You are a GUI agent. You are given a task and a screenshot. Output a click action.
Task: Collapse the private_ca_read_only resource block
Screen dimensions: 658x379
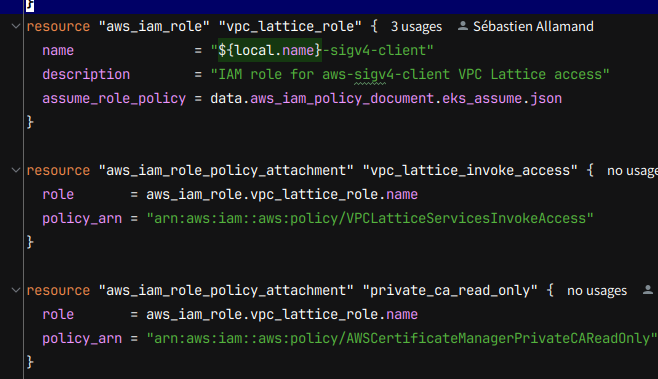tap(16, 290)
